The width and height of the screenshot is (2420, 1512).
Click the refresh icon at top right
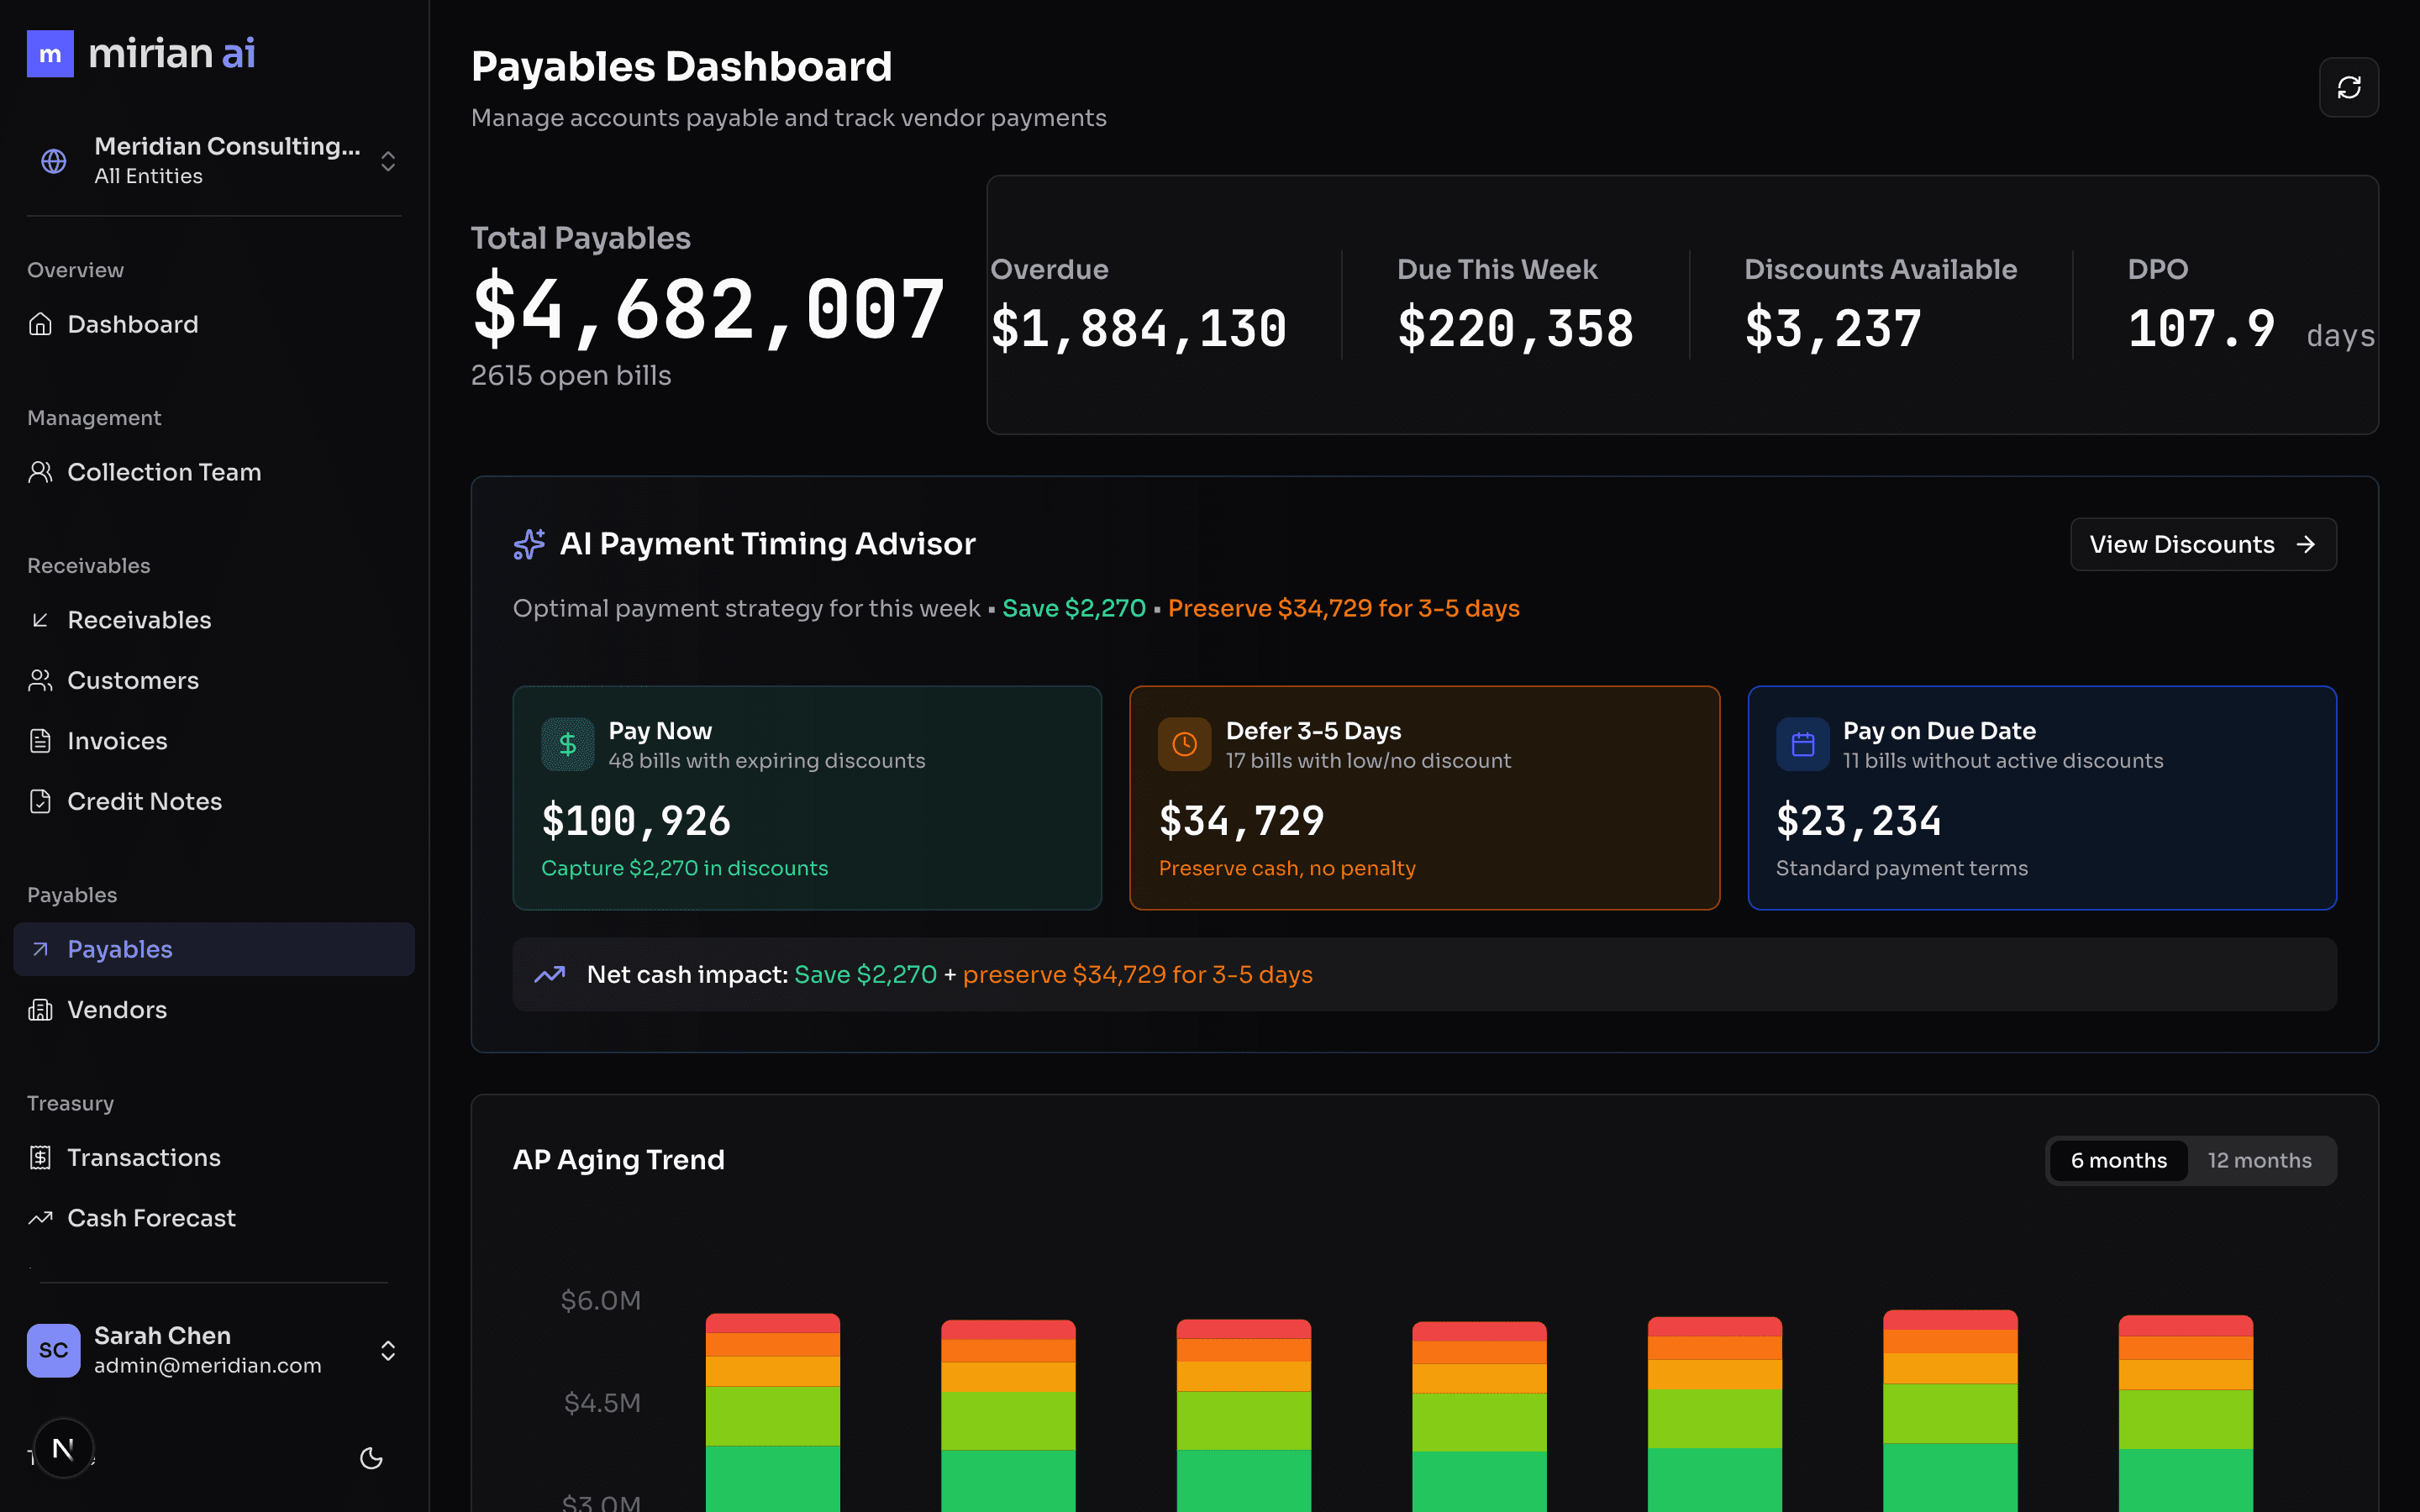point(2349,87)
